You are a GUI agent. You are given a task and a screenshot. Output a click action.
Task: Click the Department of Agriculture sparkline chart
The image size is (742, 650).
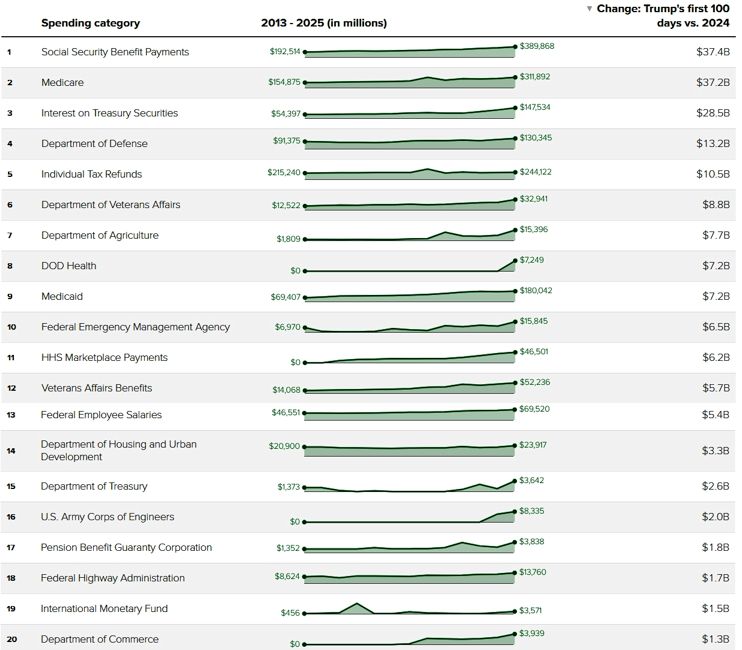[x=409, y=236]
